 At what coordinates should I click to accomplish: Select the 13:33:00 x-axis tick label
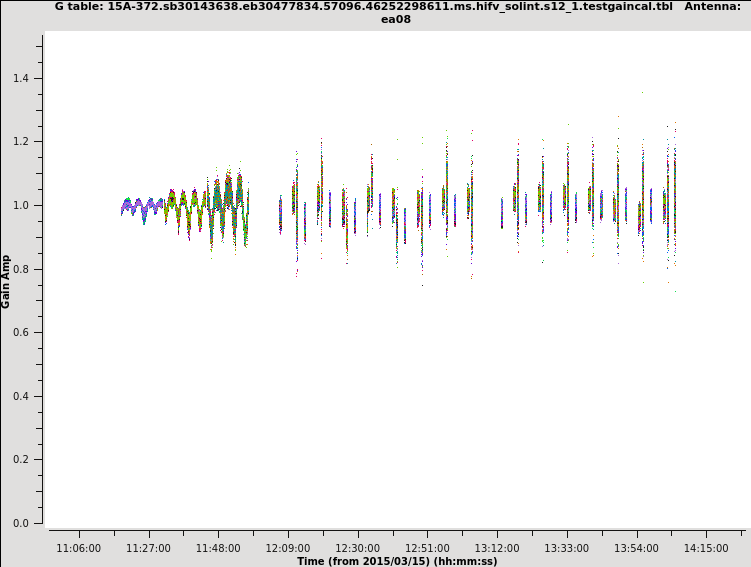point(567,548)
